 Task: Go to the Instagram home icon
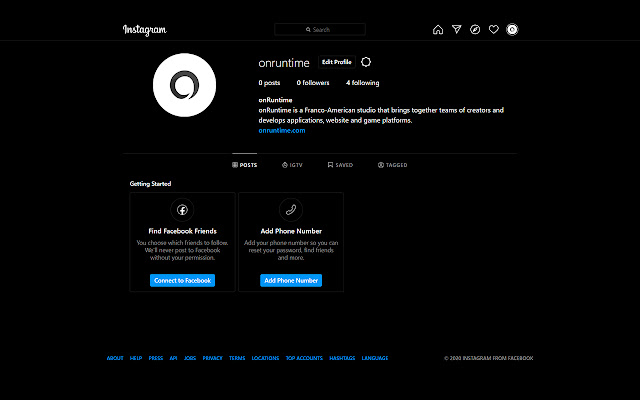click(438, 30)
